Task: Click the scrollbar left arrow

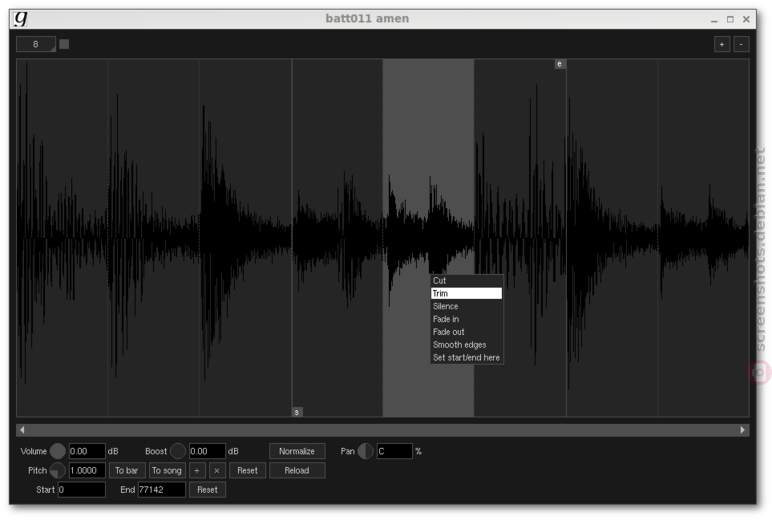Action: tap(22, 430)
